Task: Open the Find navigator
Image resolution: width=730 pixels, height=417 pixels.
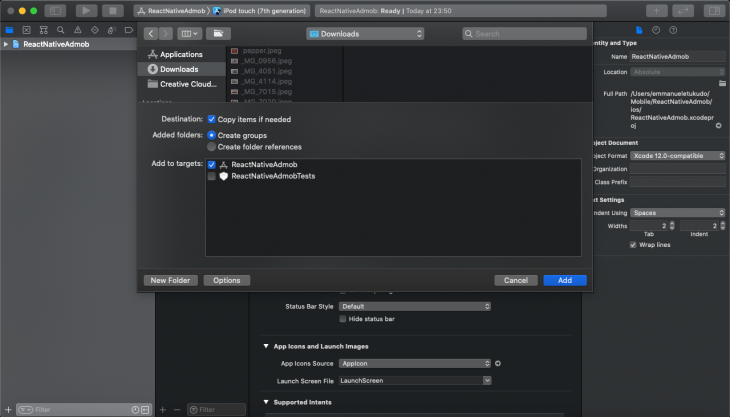Action: click(61, 30)
